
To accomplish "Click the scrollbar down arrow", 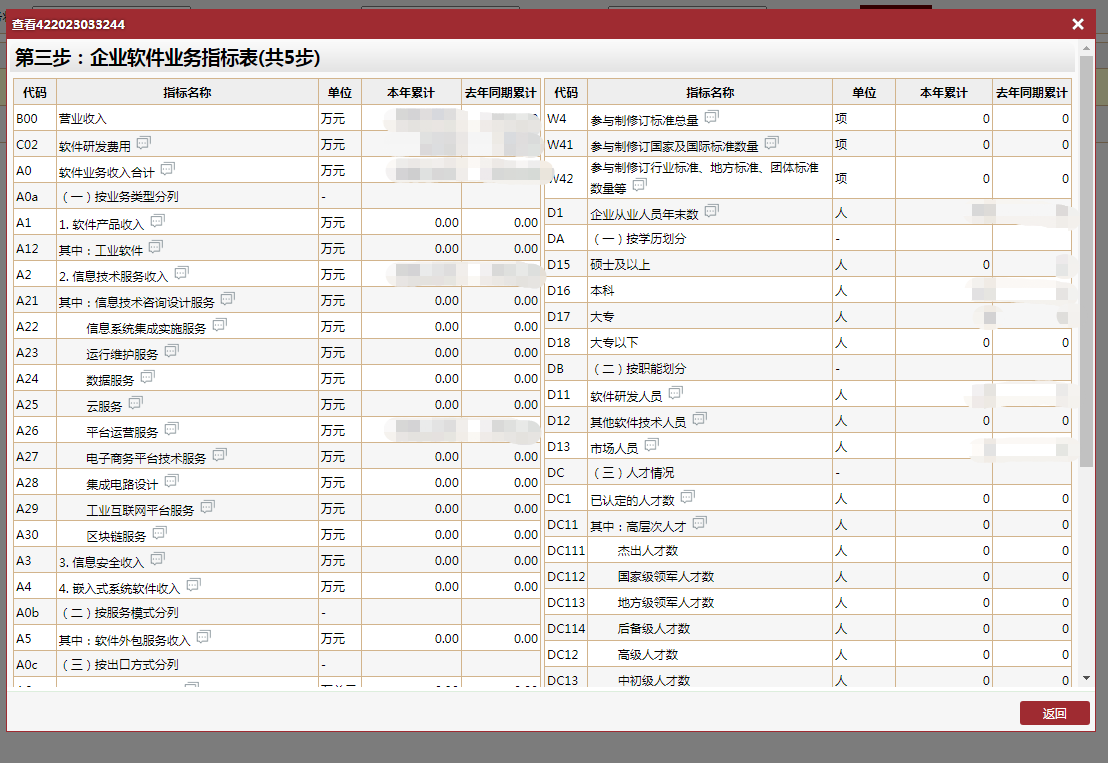I will (x=1087, y=678).
